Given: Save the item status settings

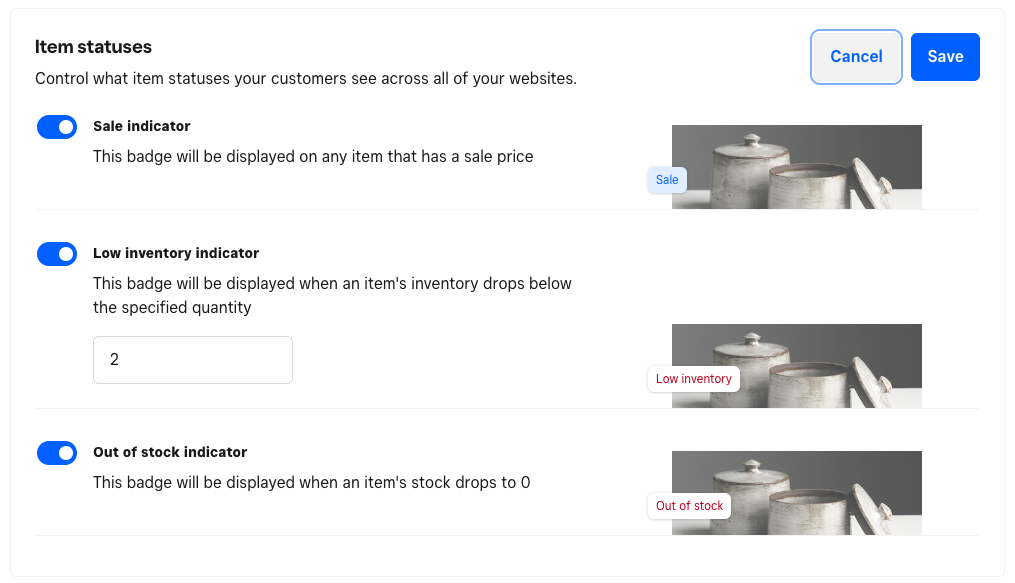Looking at the screenshot, I should (x=945, y=57).
